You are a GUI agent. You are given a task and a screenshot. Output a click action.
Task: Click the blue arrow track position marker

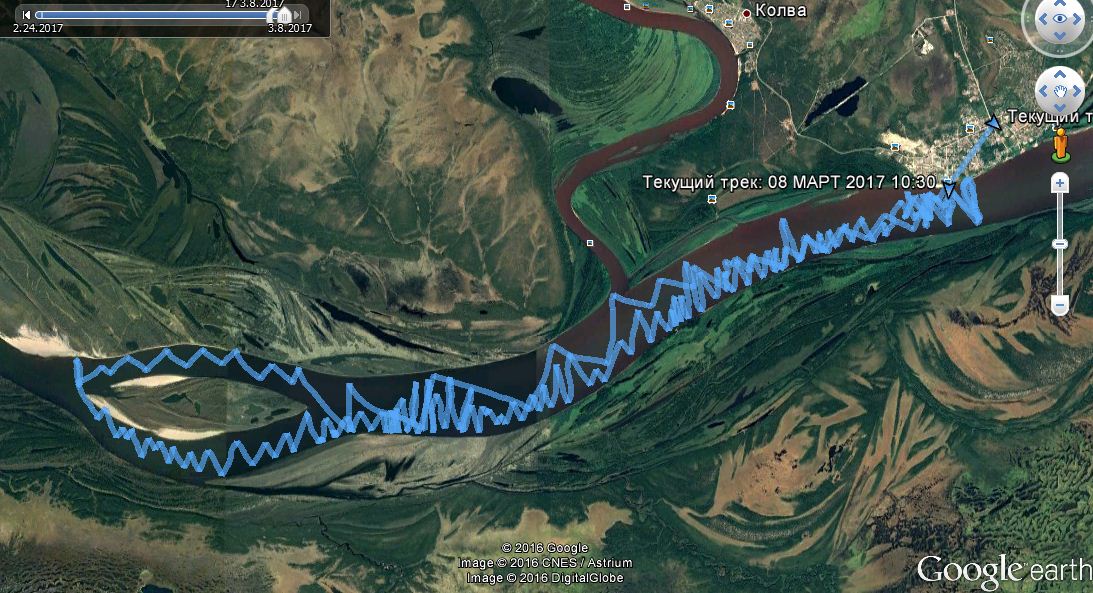[x=993, y=123]
